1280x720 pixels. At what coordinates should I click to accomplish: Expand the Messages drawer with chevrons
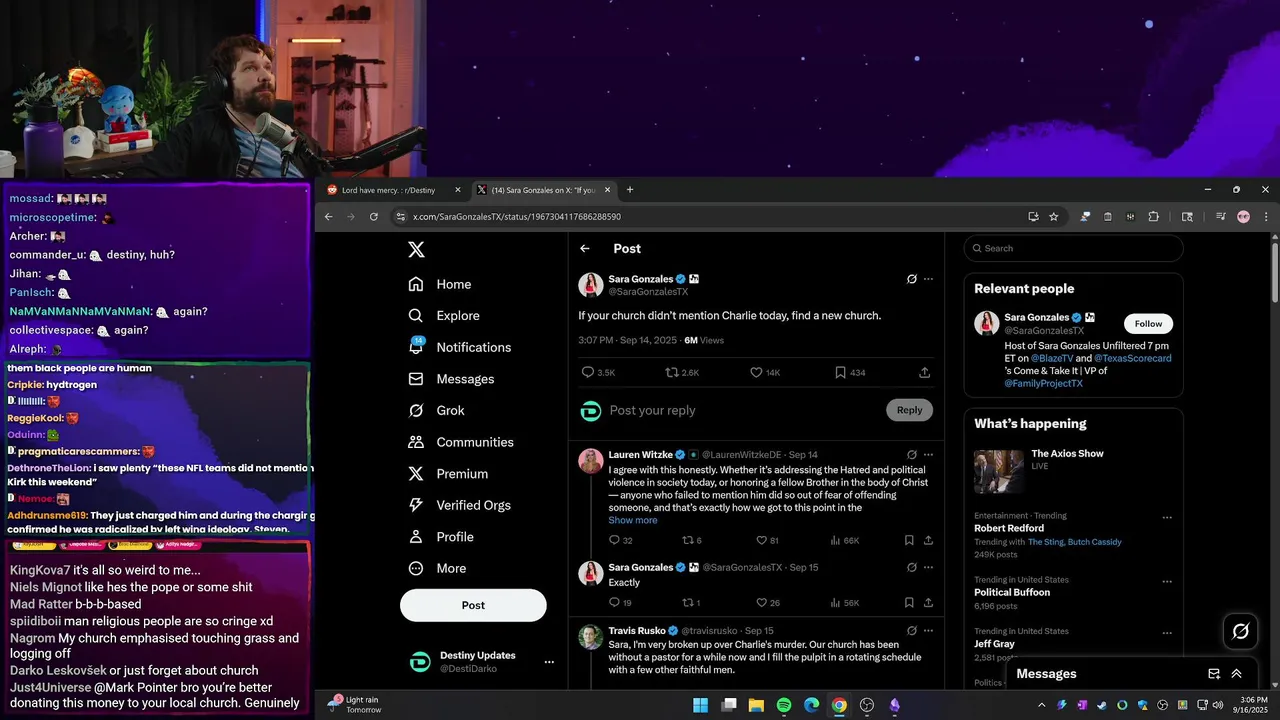1237,674
